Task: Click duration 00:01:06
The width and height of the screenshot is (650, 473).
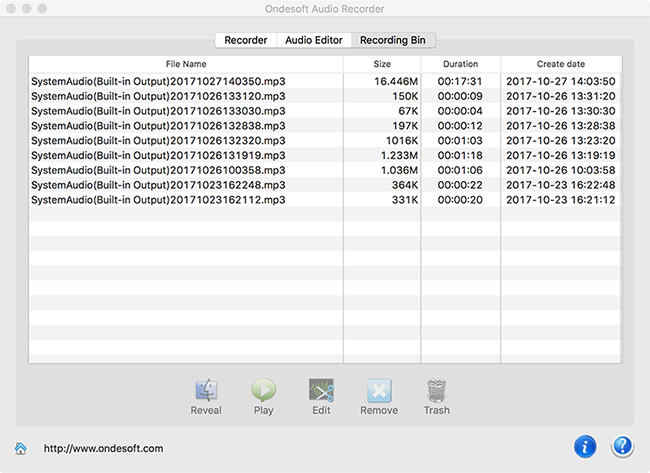Action: coord(460,170)
